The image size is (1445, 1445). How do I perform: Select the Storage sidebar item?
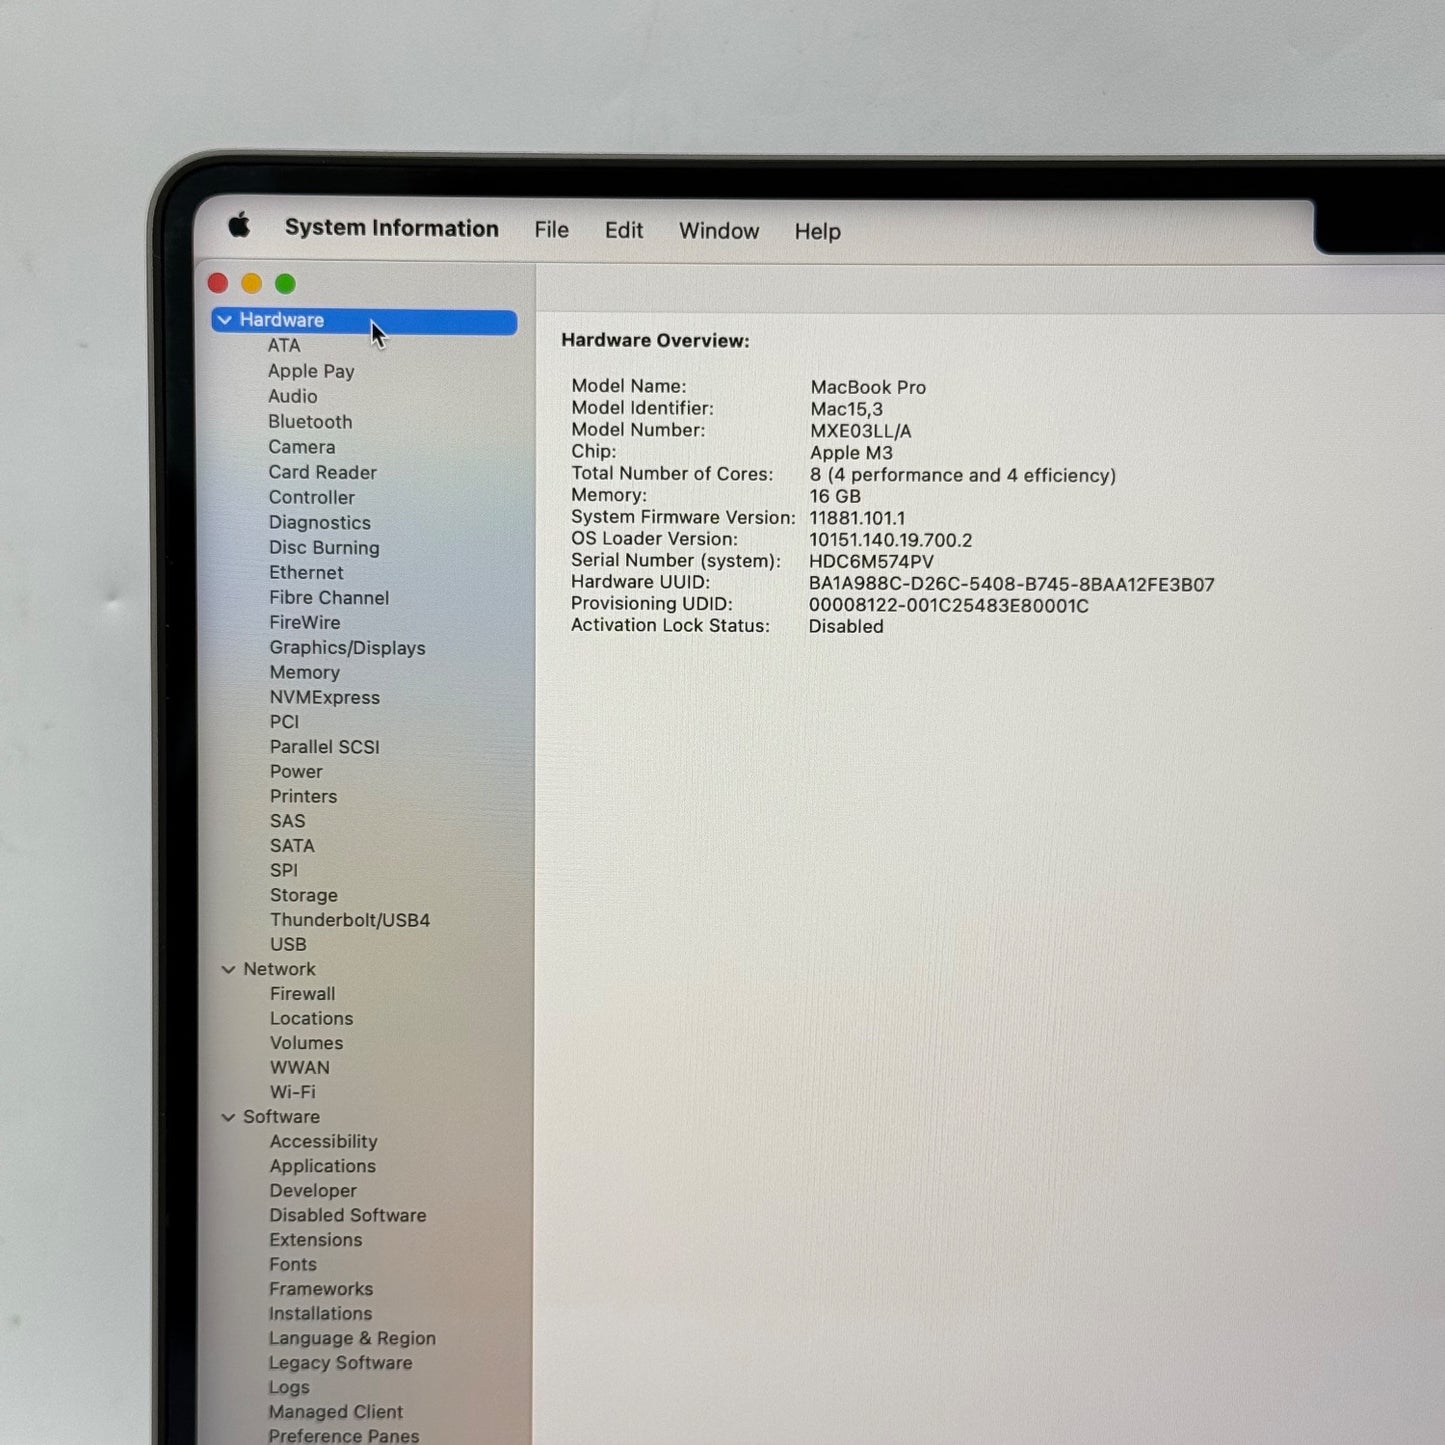point(303,895)
